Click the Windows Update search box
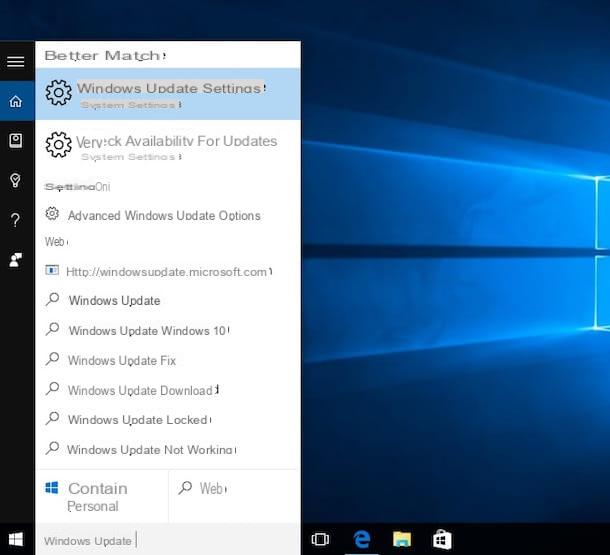This screenshot has height=555, width=610. 168,540
